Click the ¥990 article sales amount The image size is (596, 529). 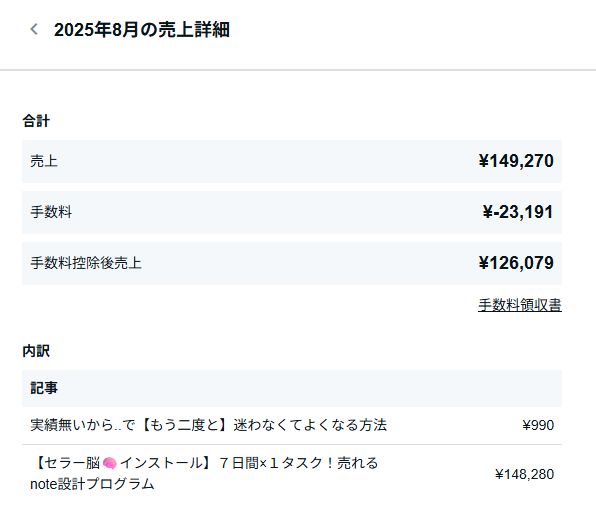pos(538,425)
